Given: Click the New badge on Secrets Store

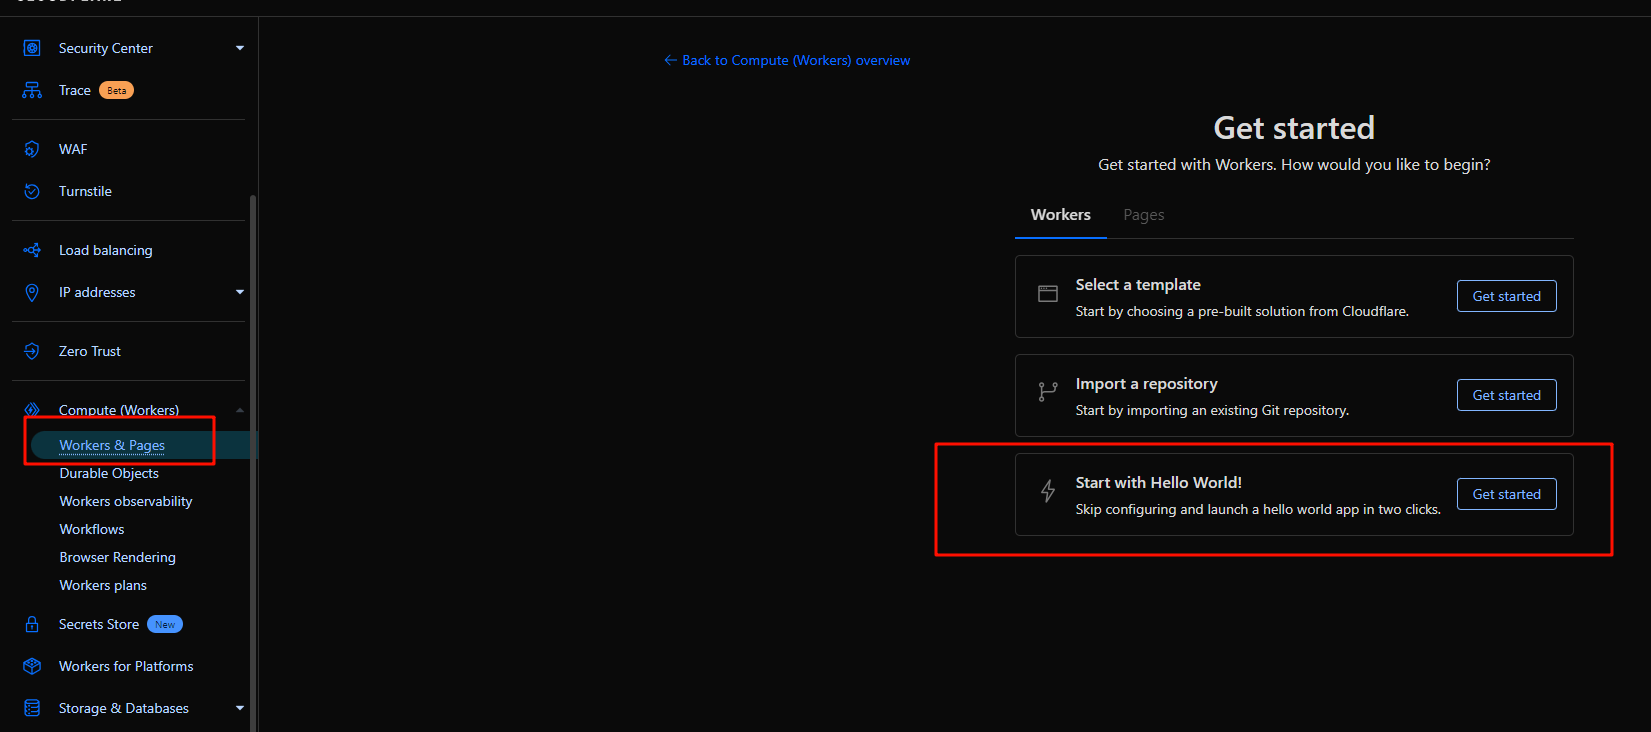Looking at the screenshot, I should point(165,624).
